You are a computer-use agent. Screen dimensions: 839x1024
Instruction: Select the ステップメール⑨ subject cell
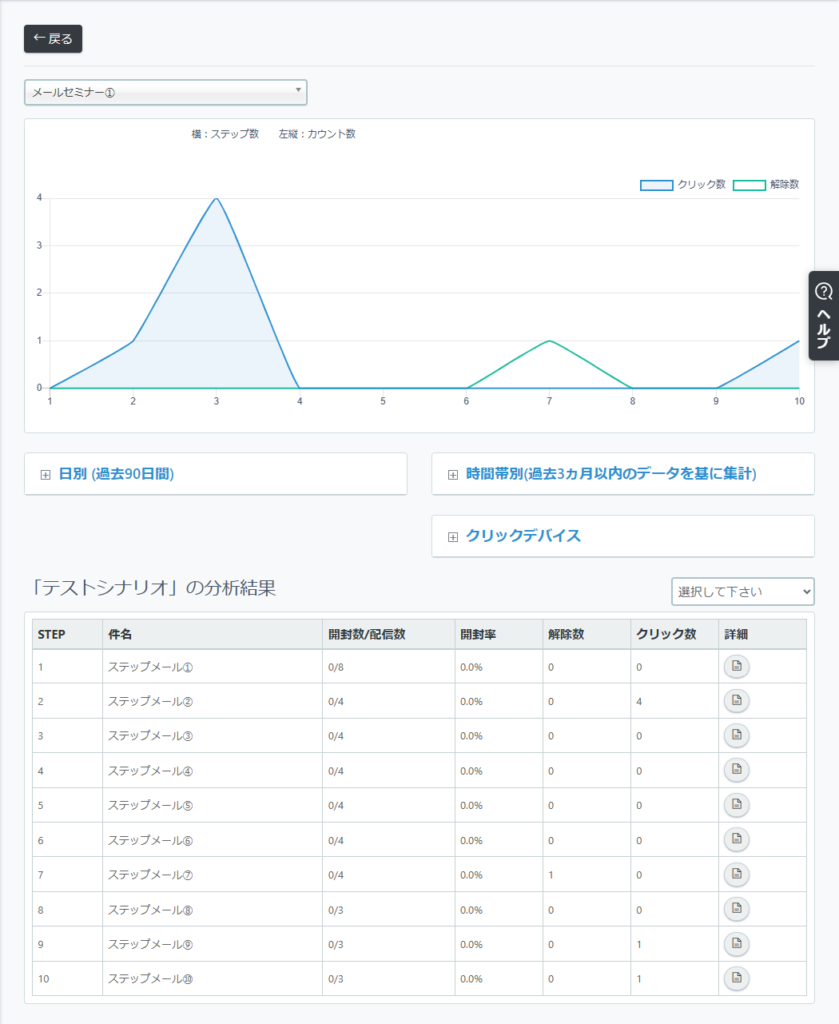click(212, 944)
